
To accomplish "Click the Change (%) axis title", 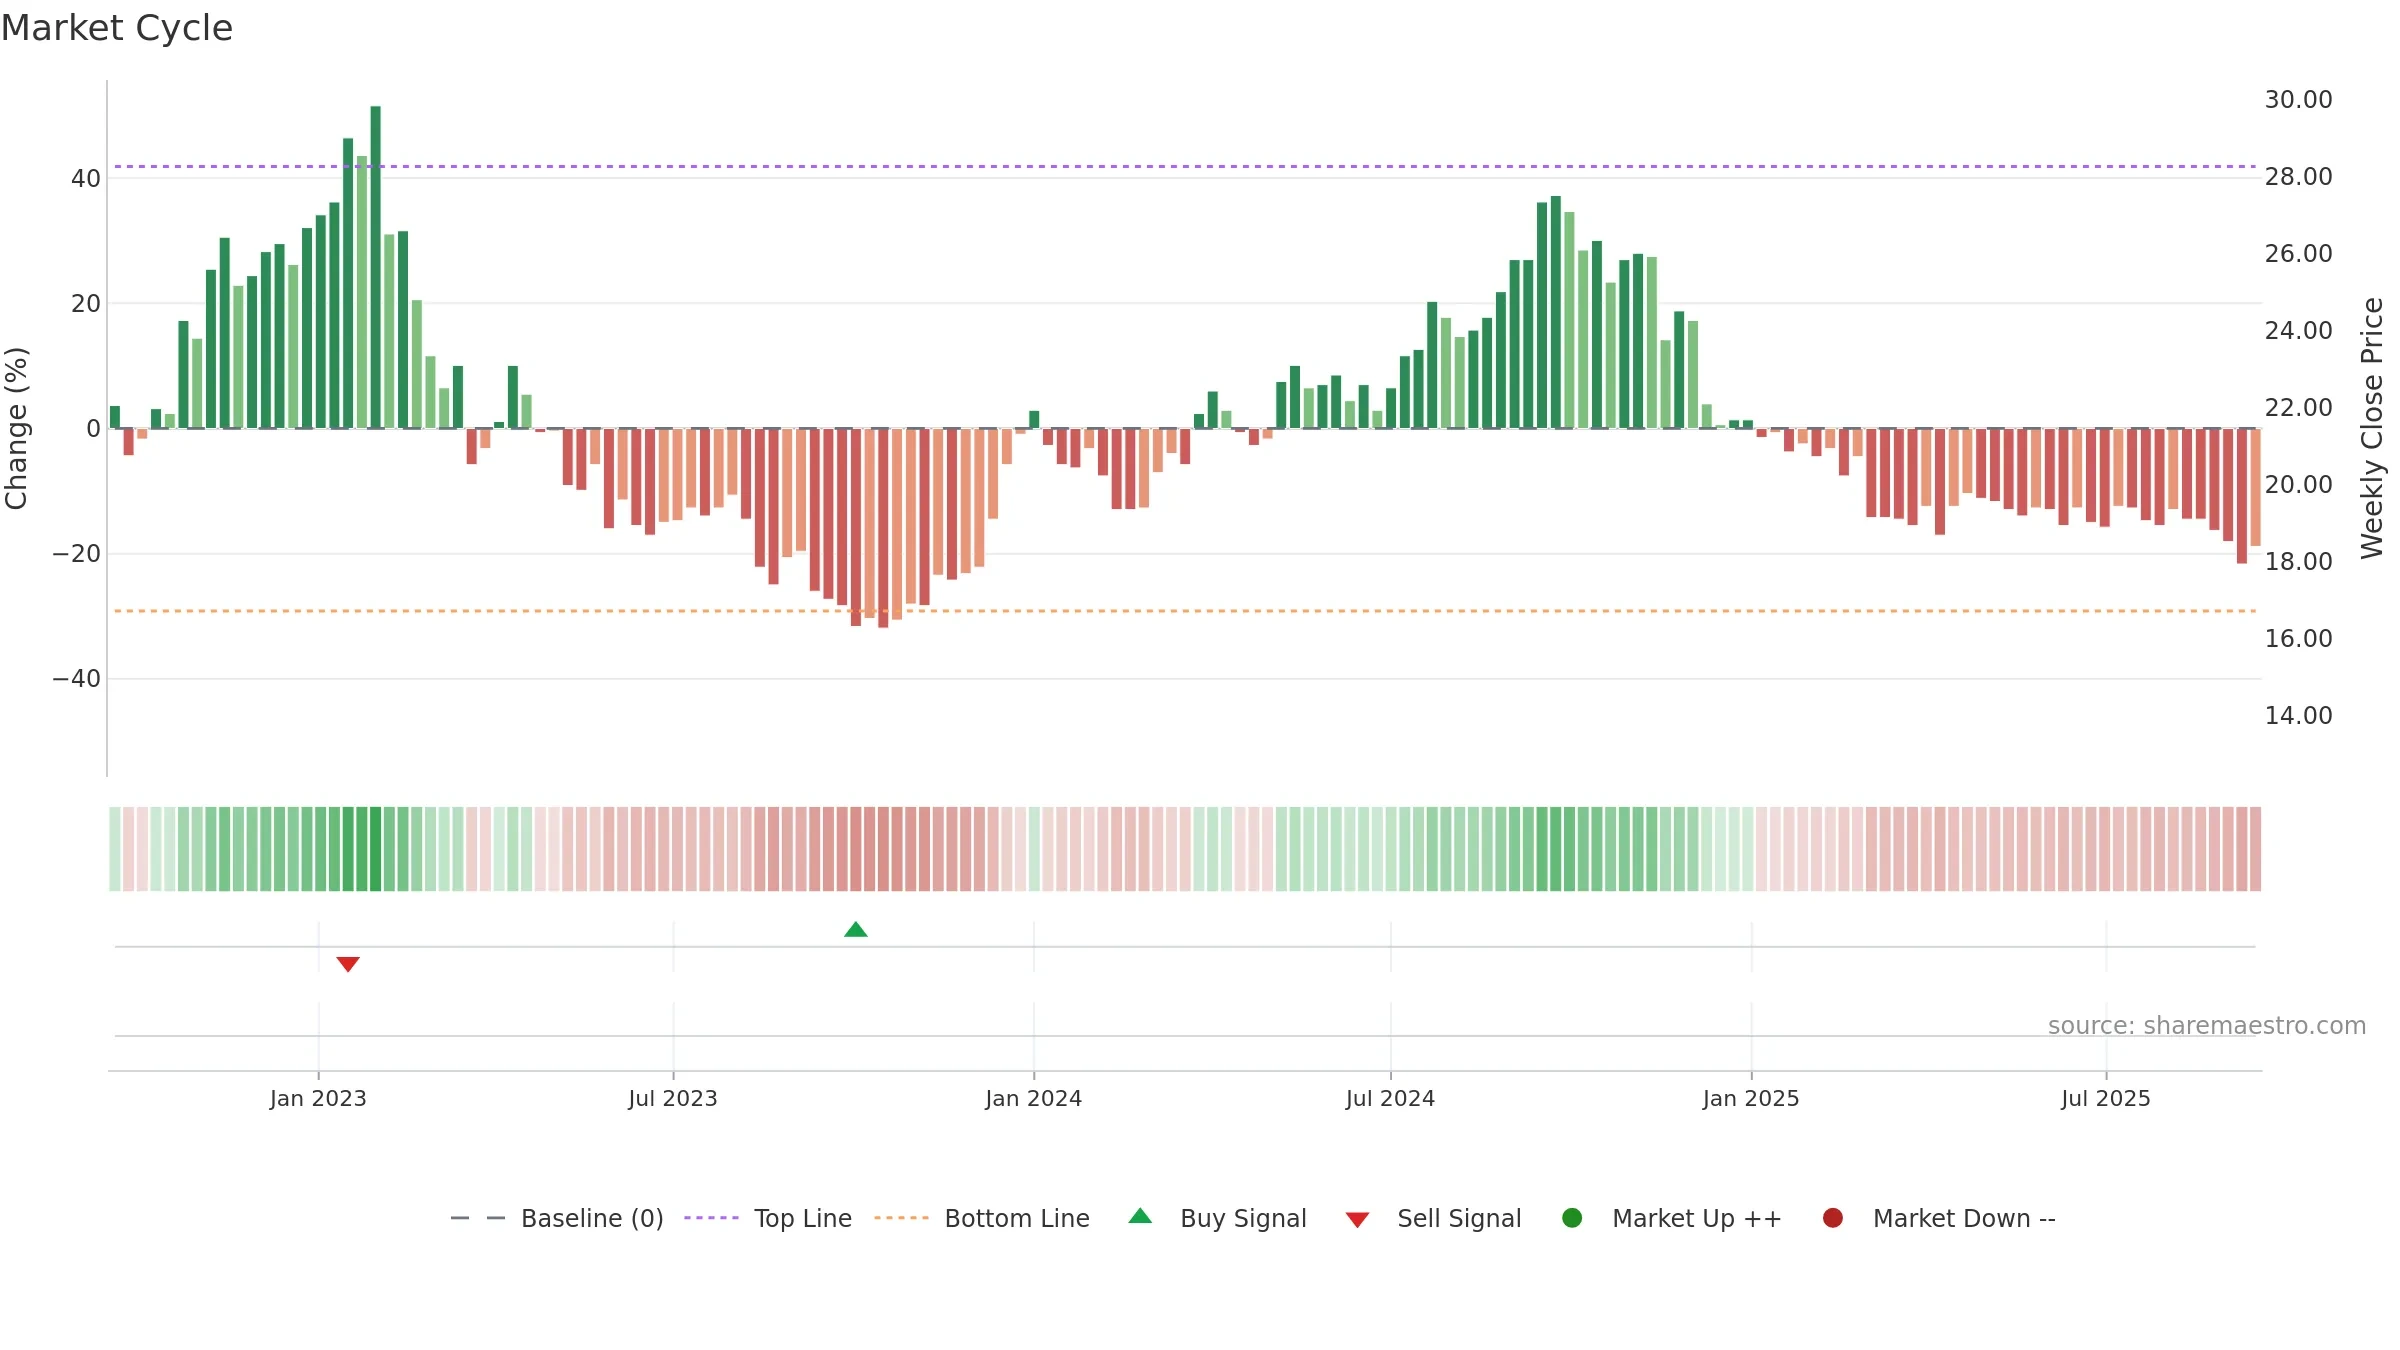I will click(16, 428).
